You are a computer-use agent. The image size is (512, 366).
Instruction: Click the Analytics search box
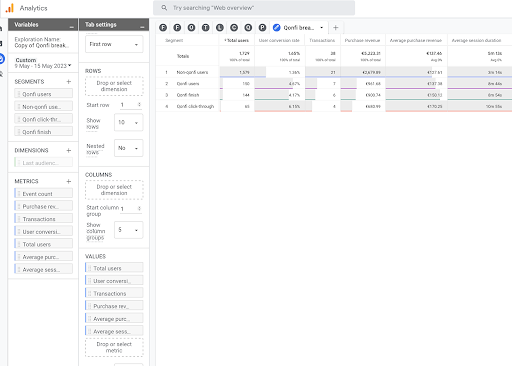tap(254, 8)
